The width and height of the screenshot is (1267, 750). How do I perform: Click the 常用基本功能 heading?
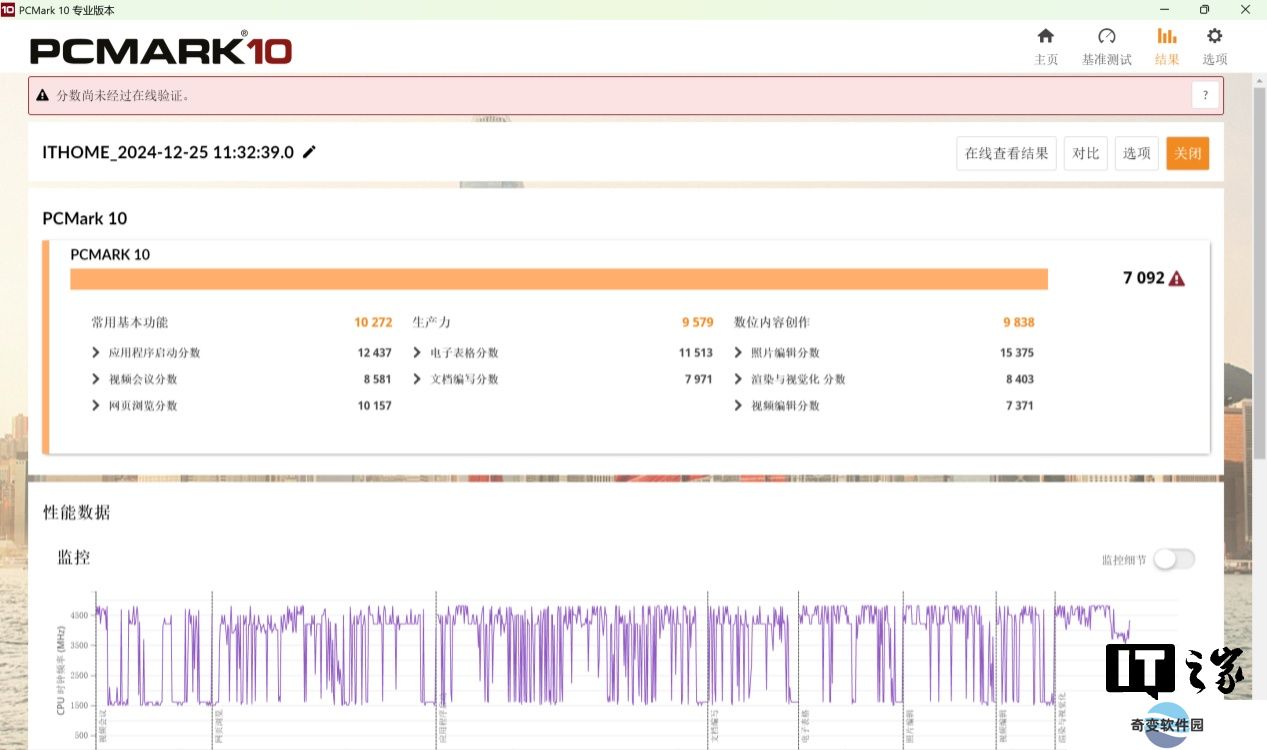pyautogui.click(x=130, y=322)
